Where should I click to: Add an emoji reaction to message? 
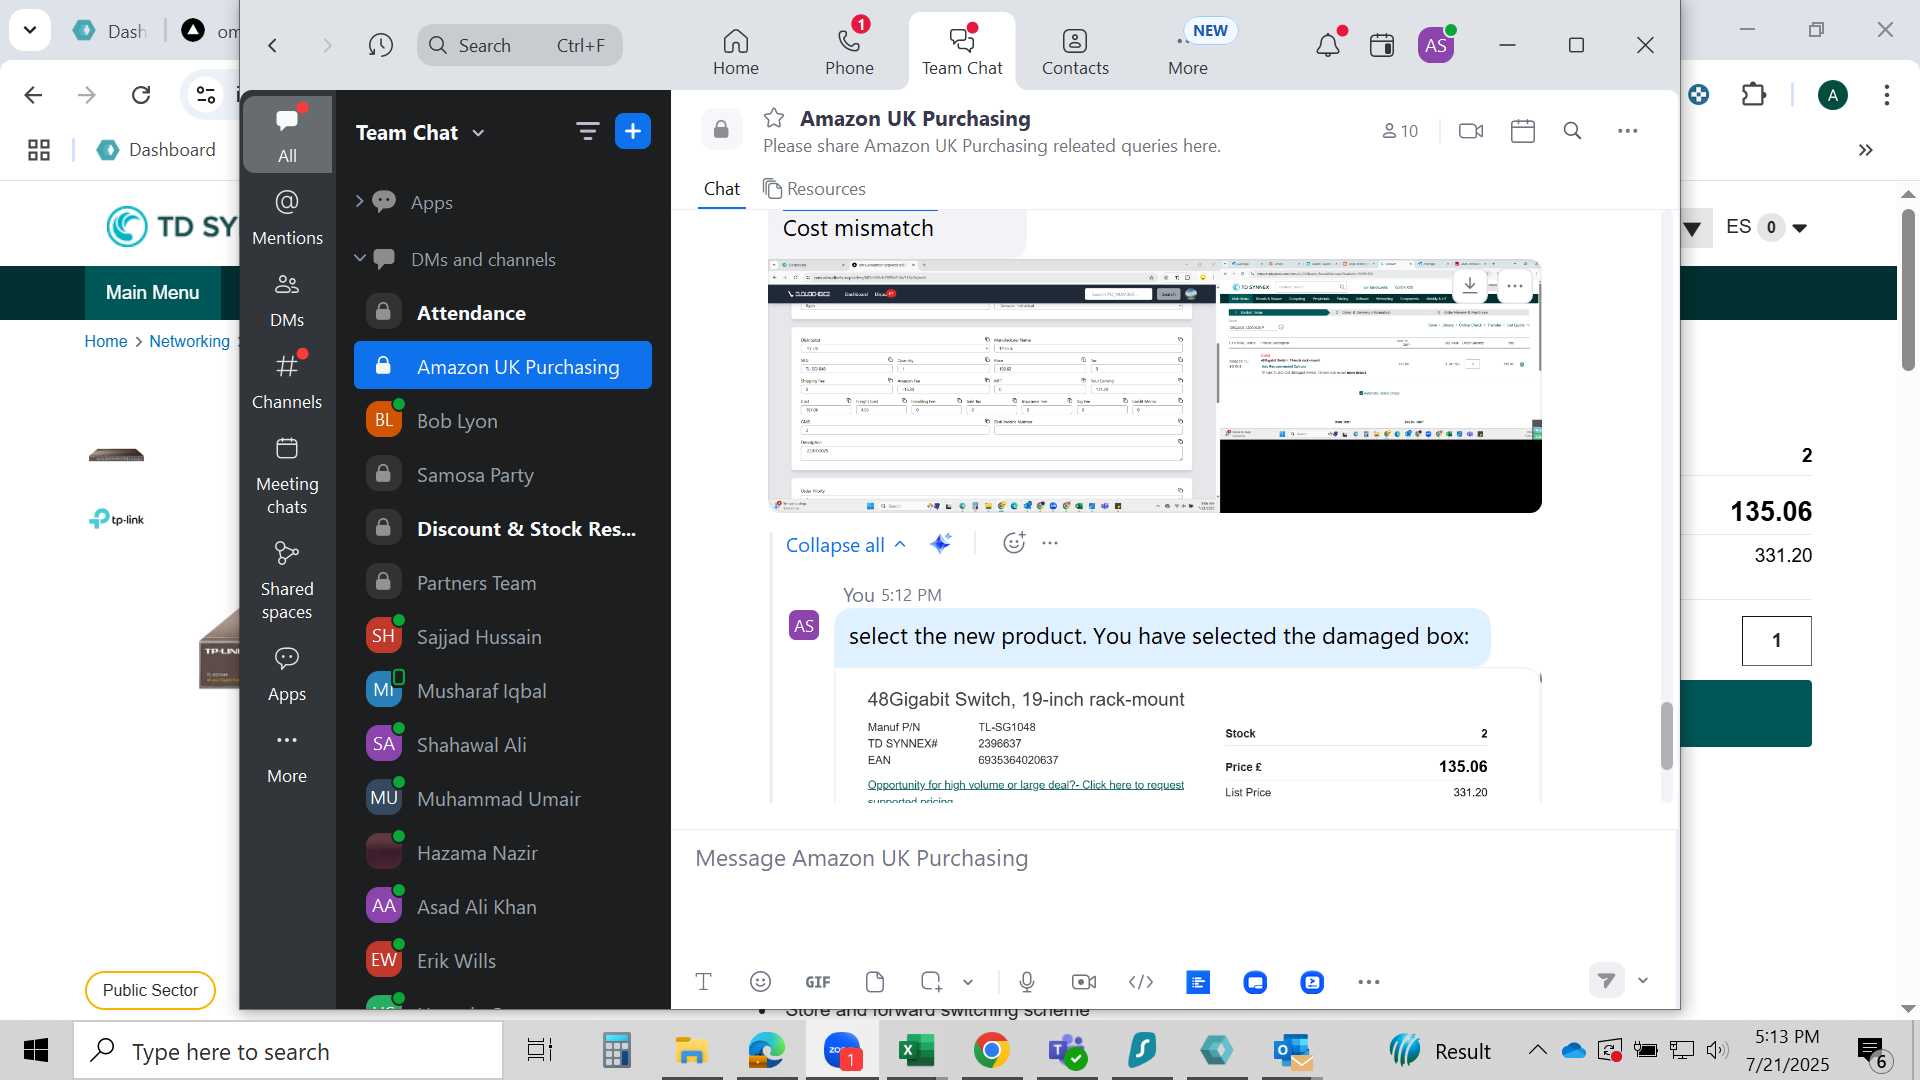pyautogui.click(x=1014, y=543)
